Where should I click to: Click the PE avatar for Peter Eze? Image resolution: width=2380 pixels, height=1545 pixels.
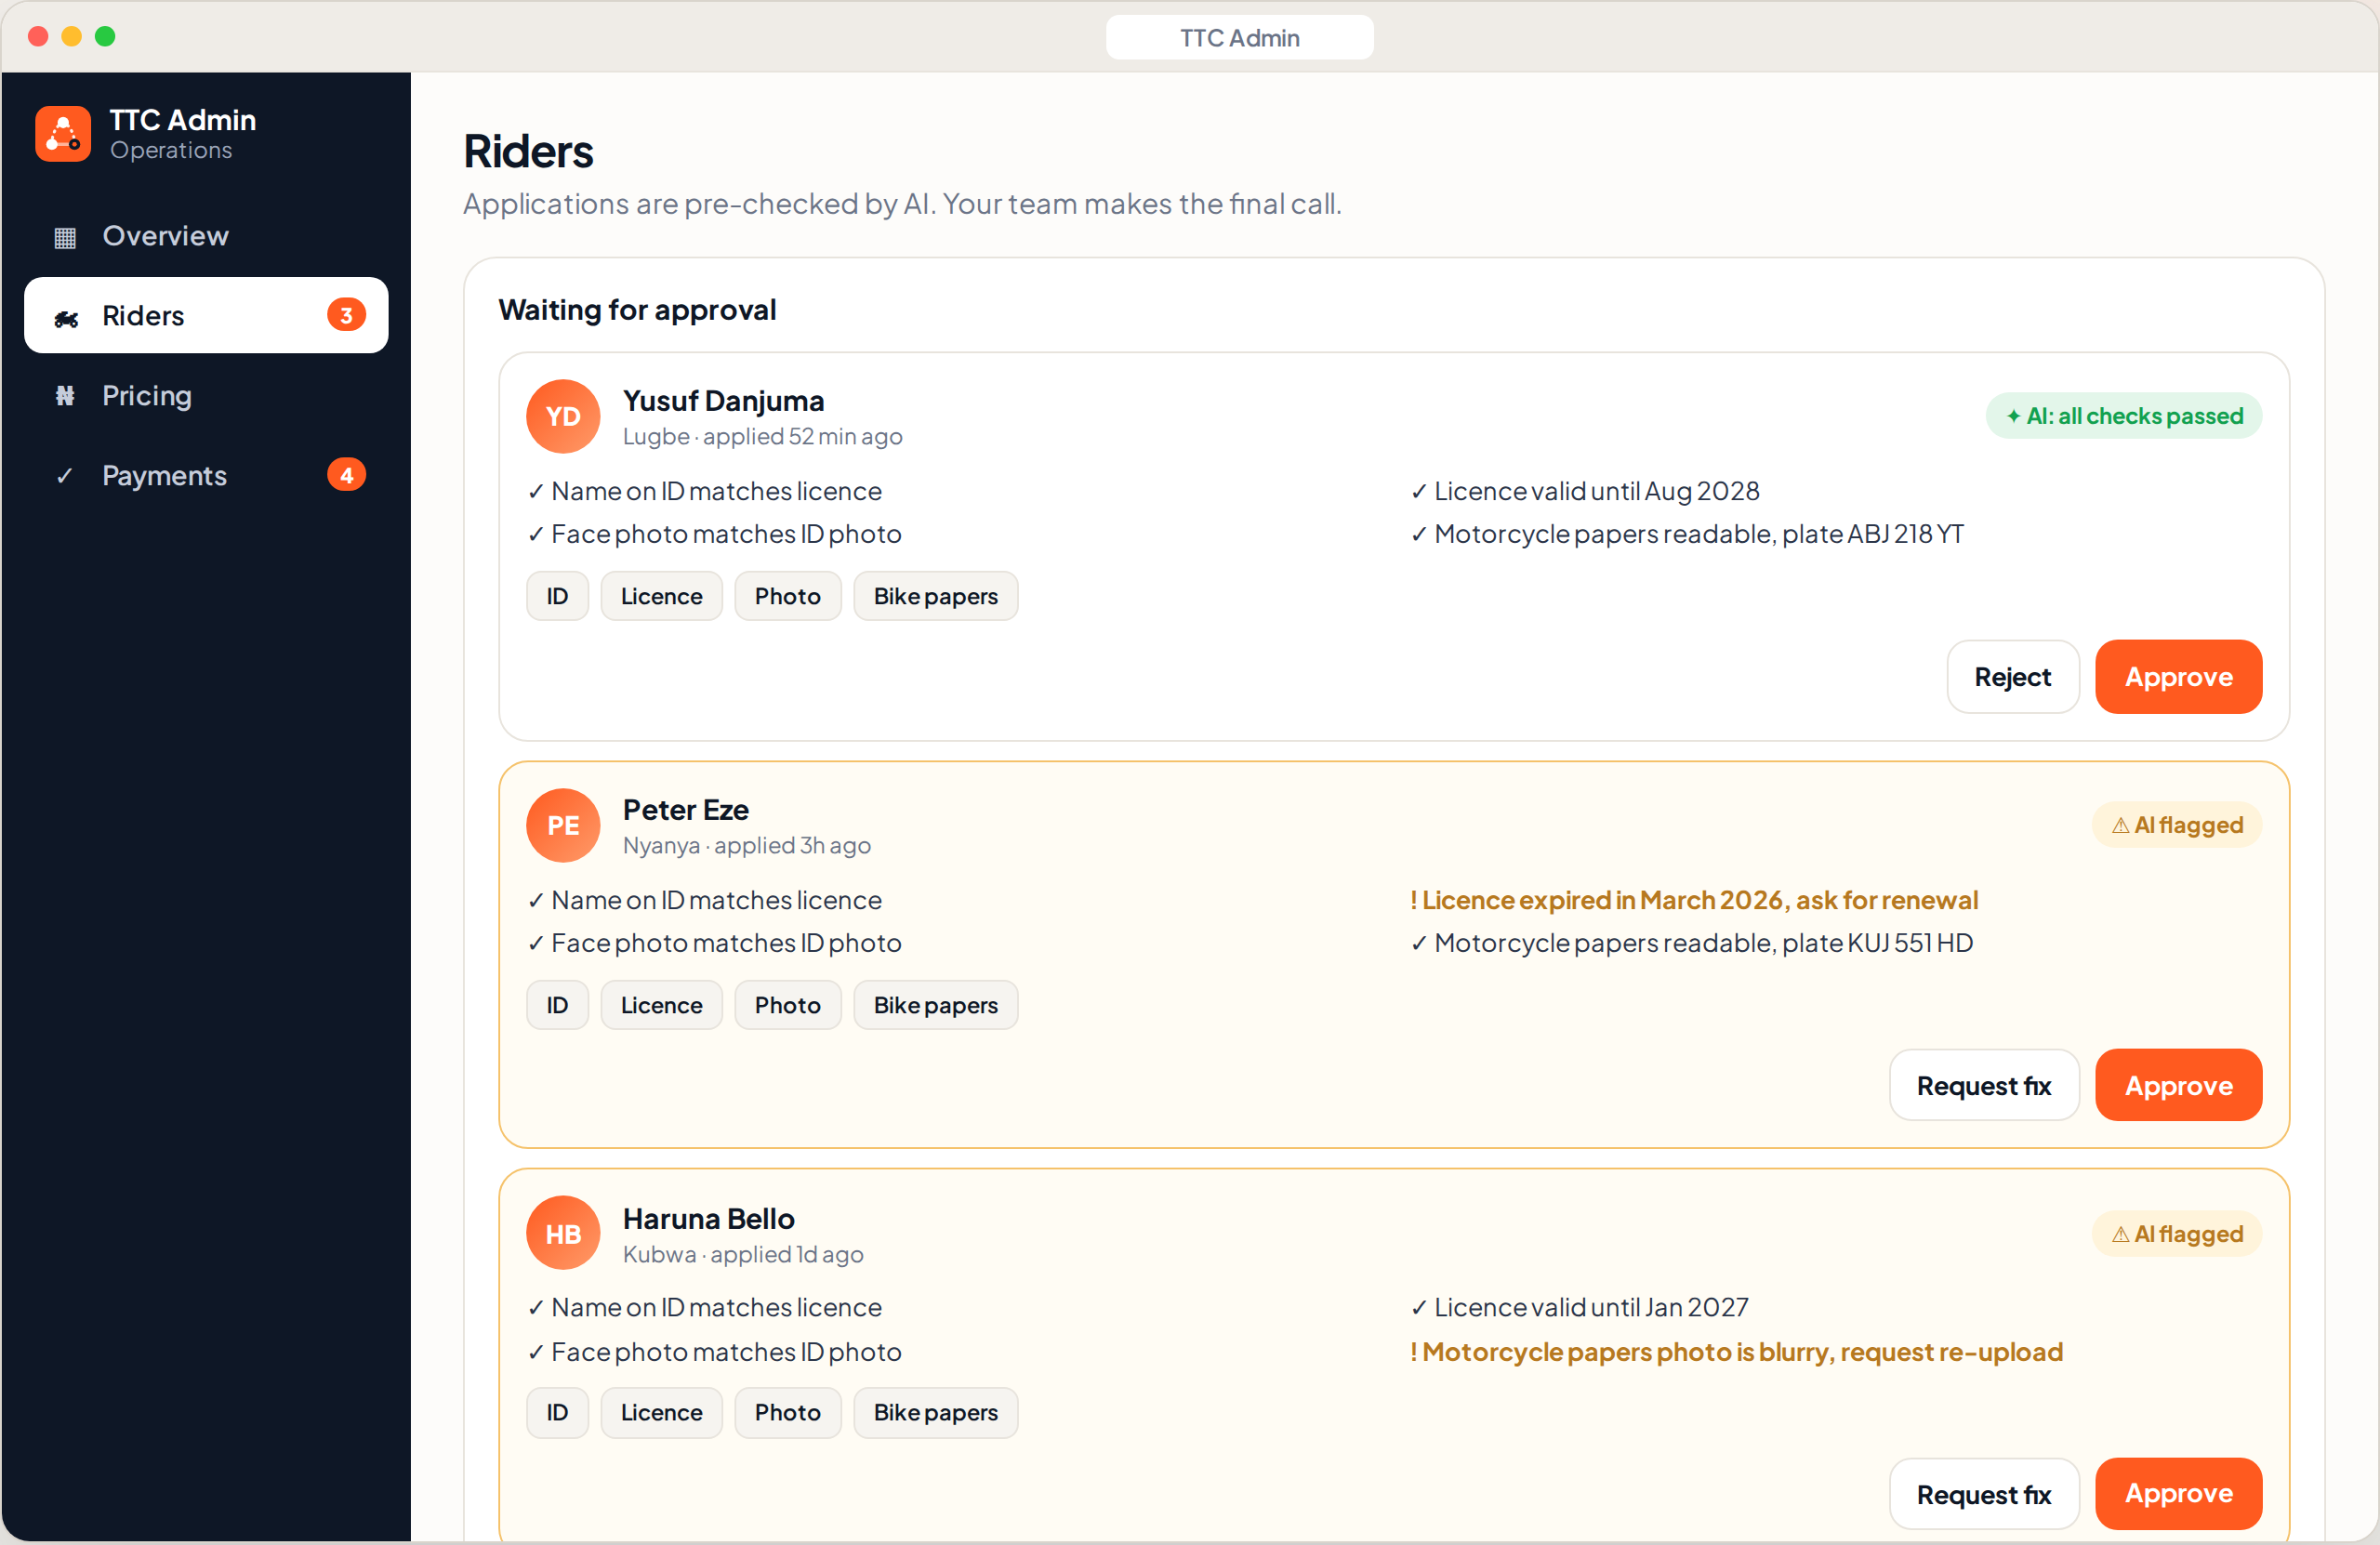[563, 825]
